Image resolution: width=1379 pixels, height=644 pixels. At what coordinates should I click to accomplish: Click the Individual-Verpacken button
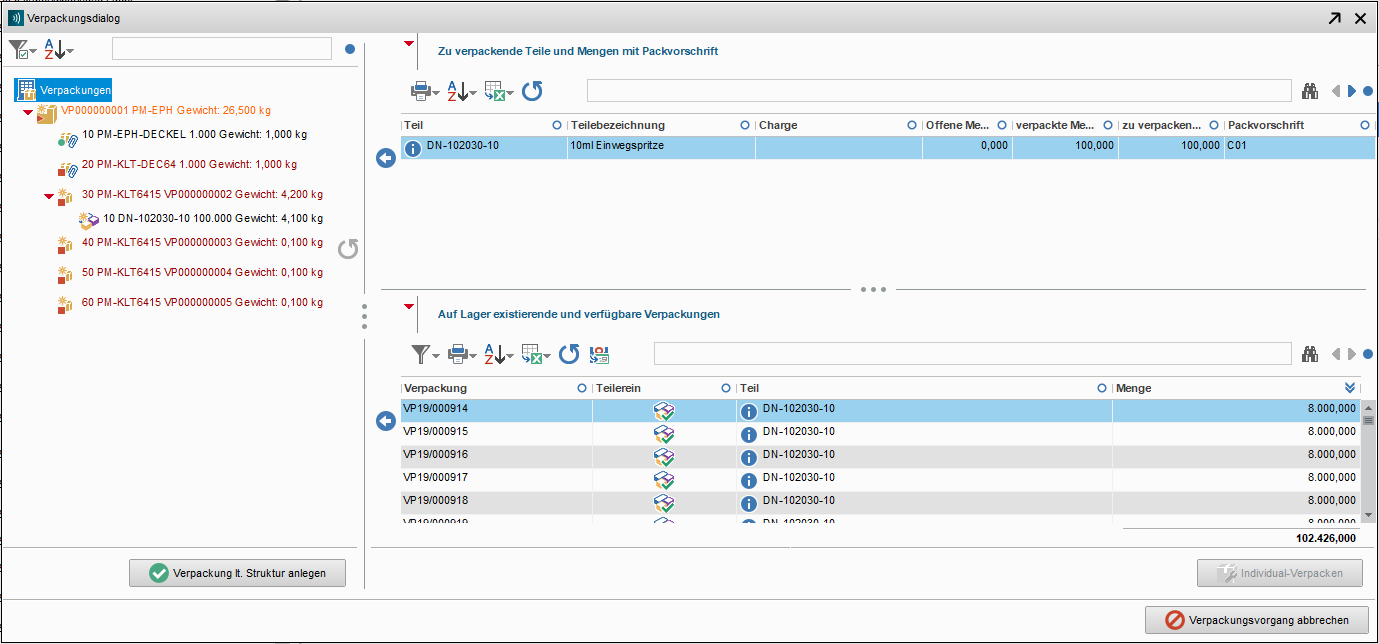(x=1282, y=573)
